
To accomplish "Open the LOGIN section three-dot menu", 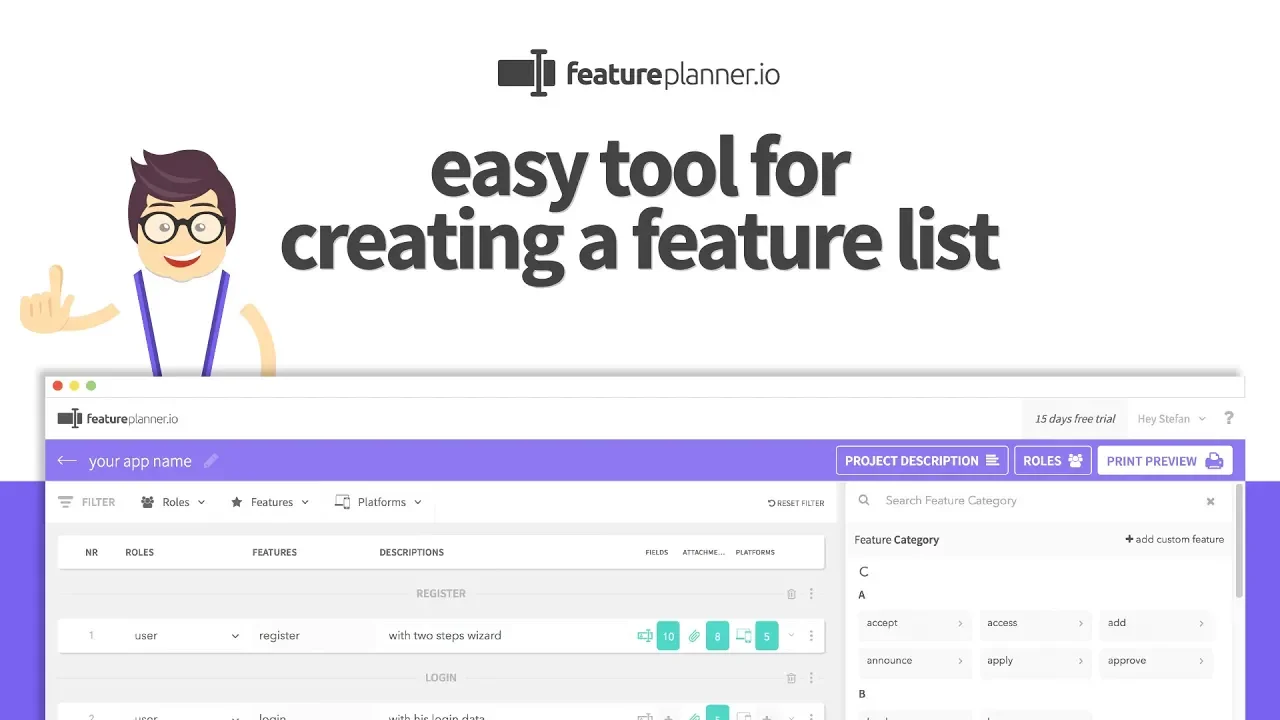I will [811, 678].
